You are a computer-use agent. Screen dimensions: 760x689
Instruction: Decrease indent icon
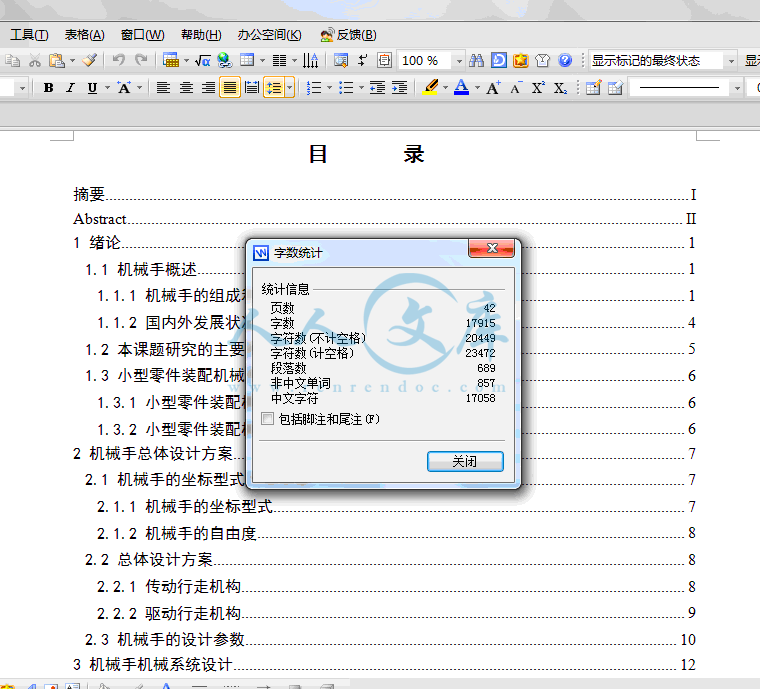coord(377,88)
